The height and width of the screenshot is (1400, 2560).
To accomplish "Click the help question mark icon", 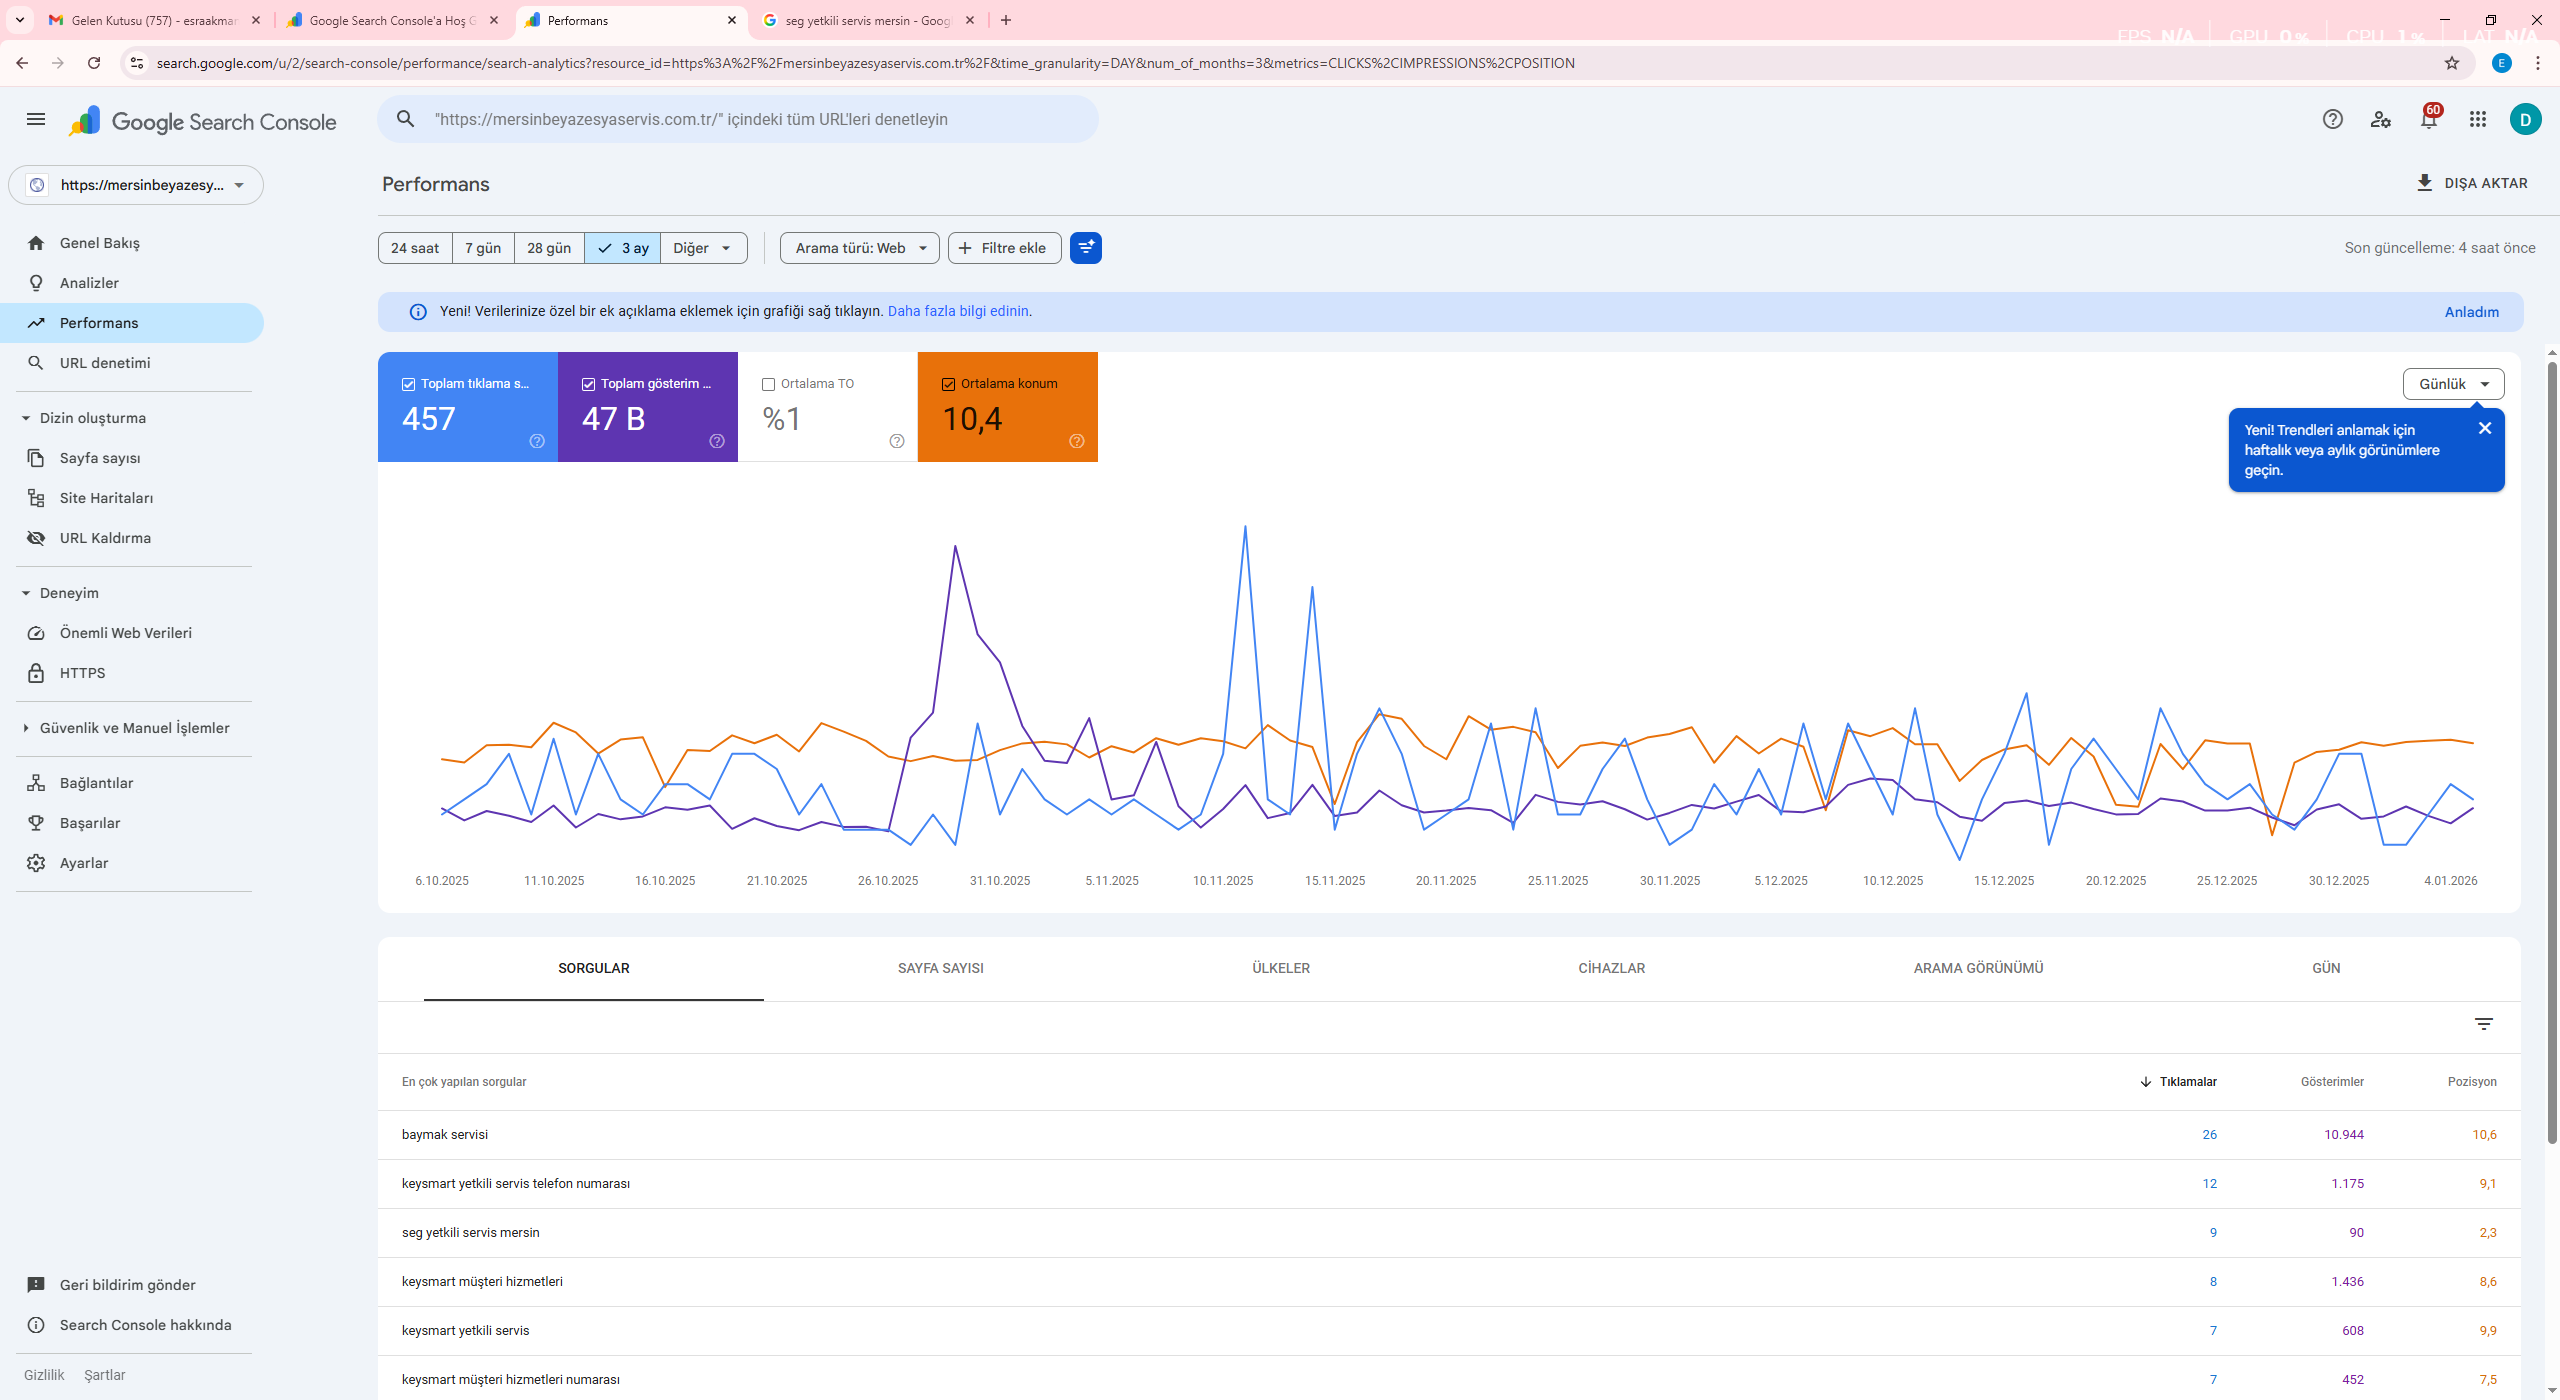I will pyautogui.click(x=2333, y=120).
